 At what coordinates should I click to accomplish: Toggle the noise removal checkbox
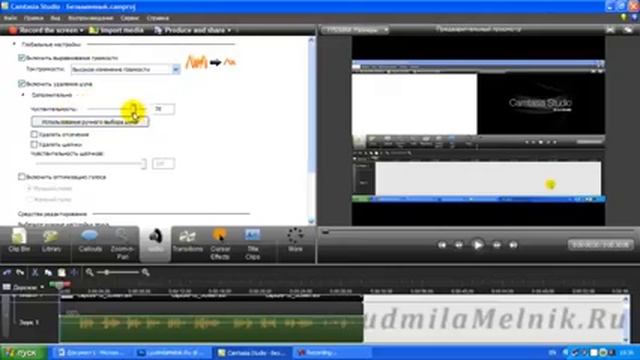[x=22, y=84]
